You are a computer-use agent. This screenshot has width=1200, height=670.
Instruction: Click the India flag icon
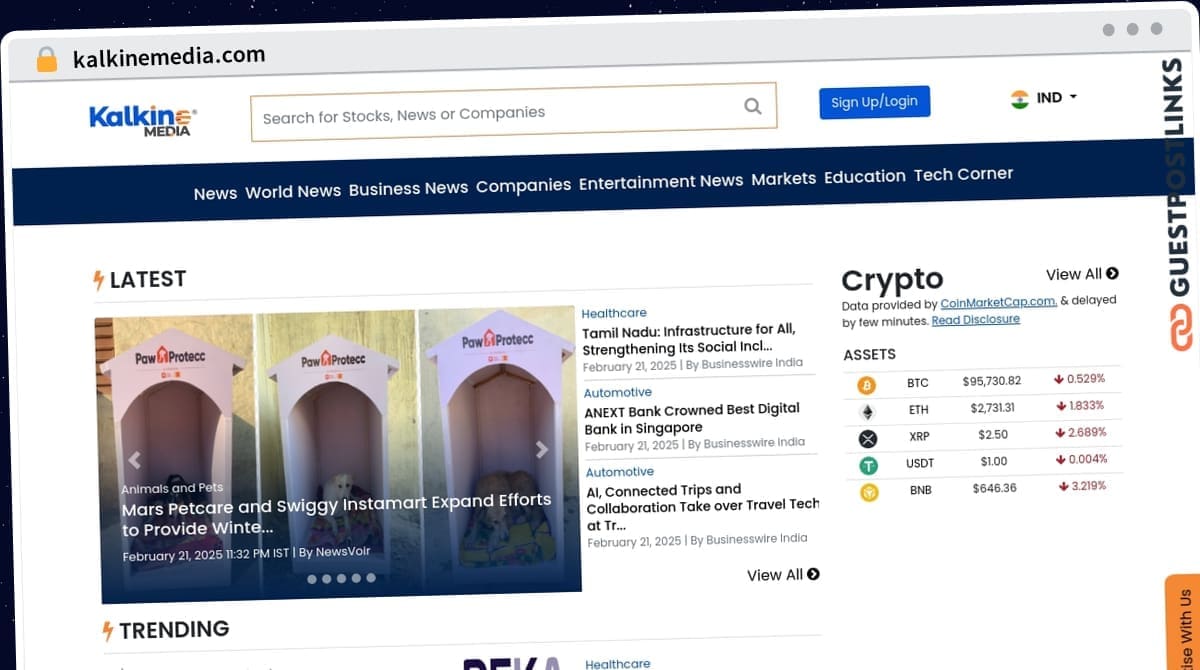tap(1020, 99)
